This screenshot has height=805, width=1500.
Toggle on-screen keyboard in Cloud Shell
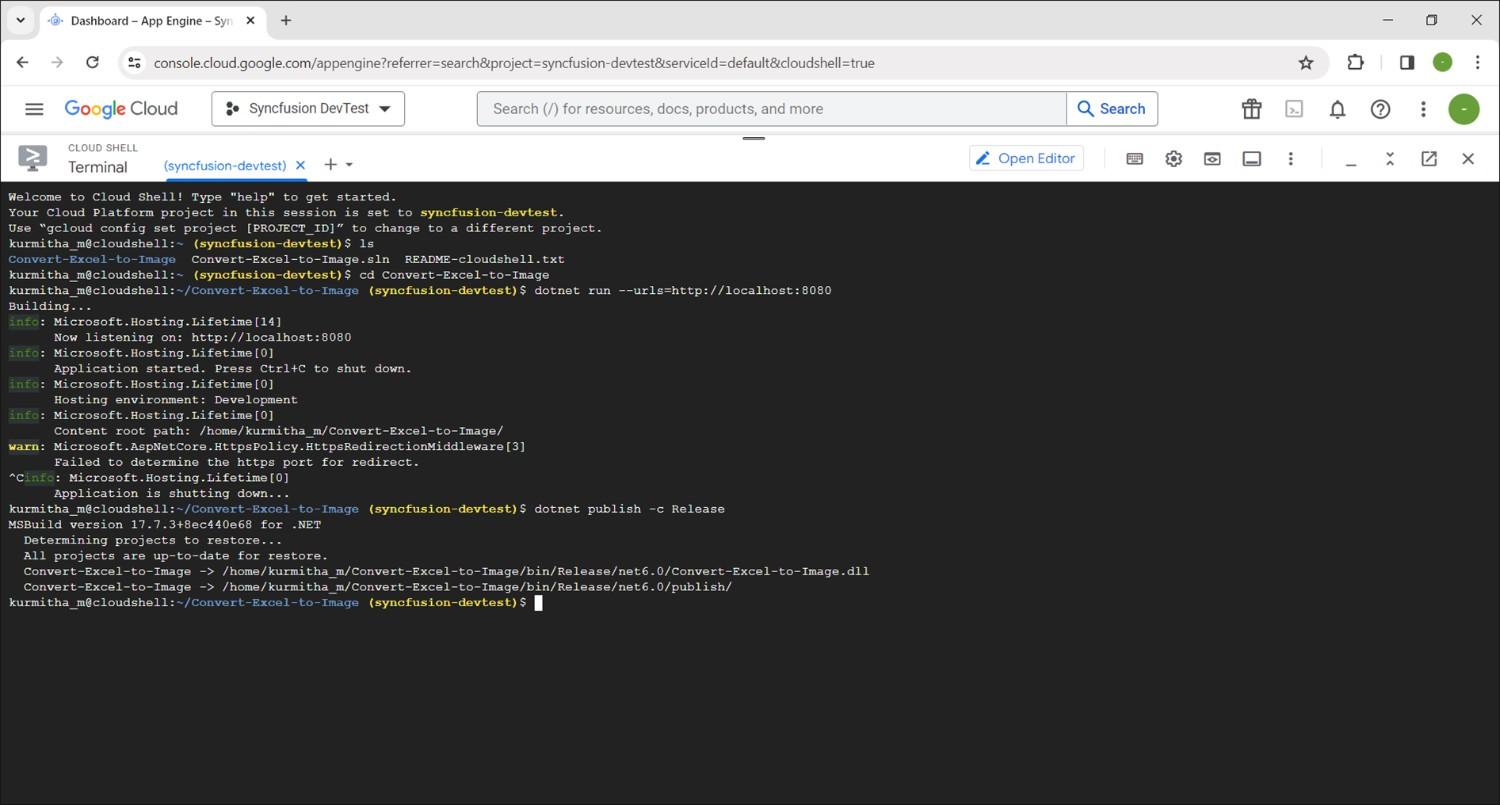click(1134, 159)
